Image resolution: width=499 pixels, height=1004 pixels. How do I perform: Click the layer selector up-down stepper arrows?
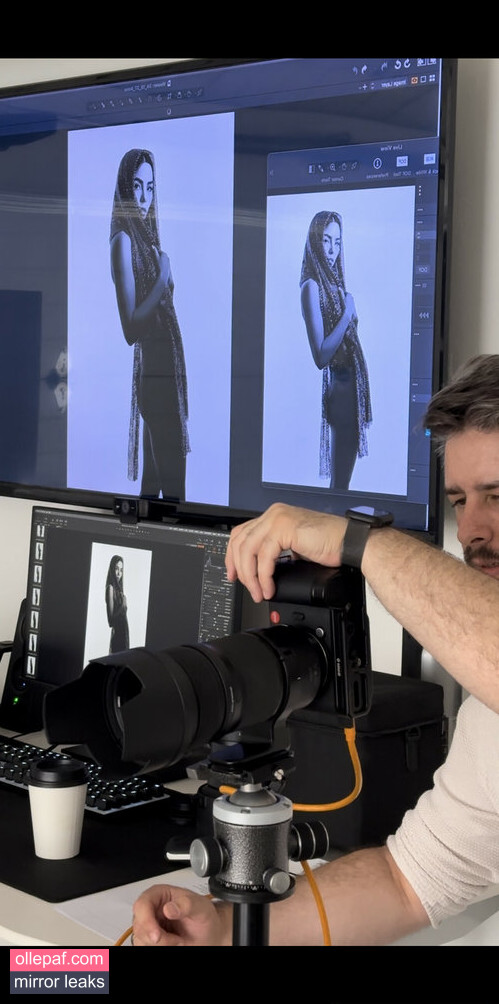click(x=372, y=86)
